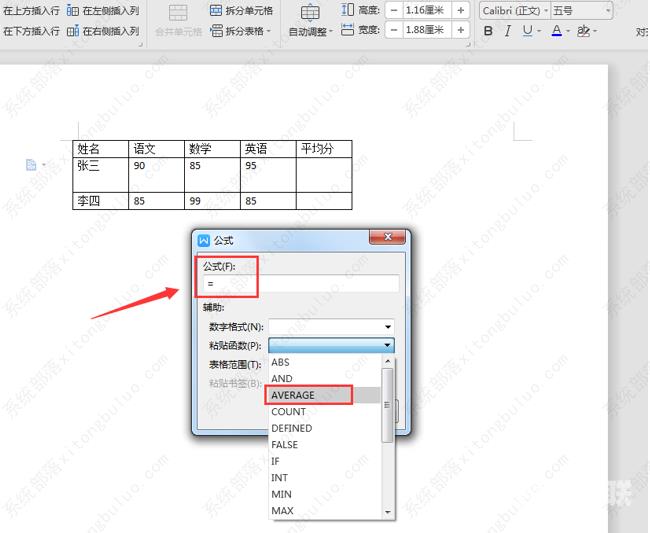Apply font color with the A icon
The image size is (650, 533).
557,31
